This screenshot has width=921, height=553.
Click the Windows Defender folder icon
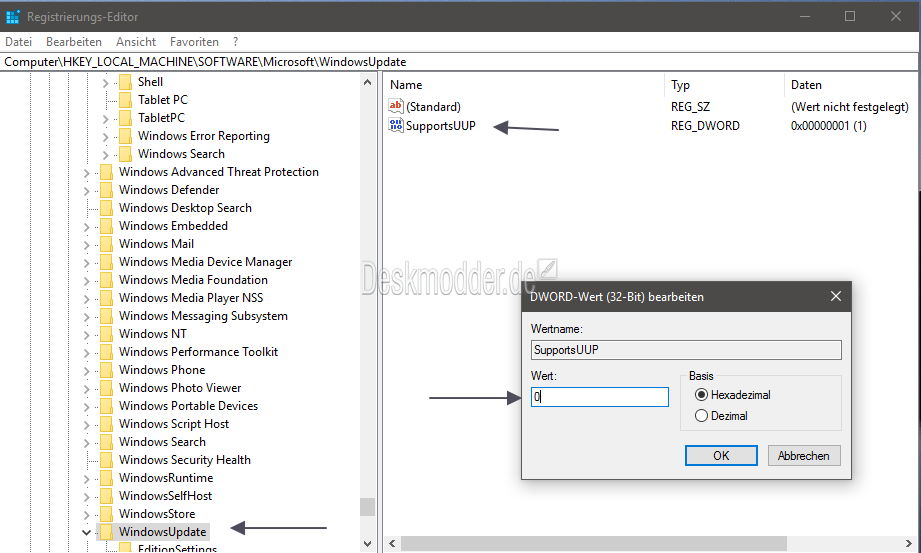106,190
